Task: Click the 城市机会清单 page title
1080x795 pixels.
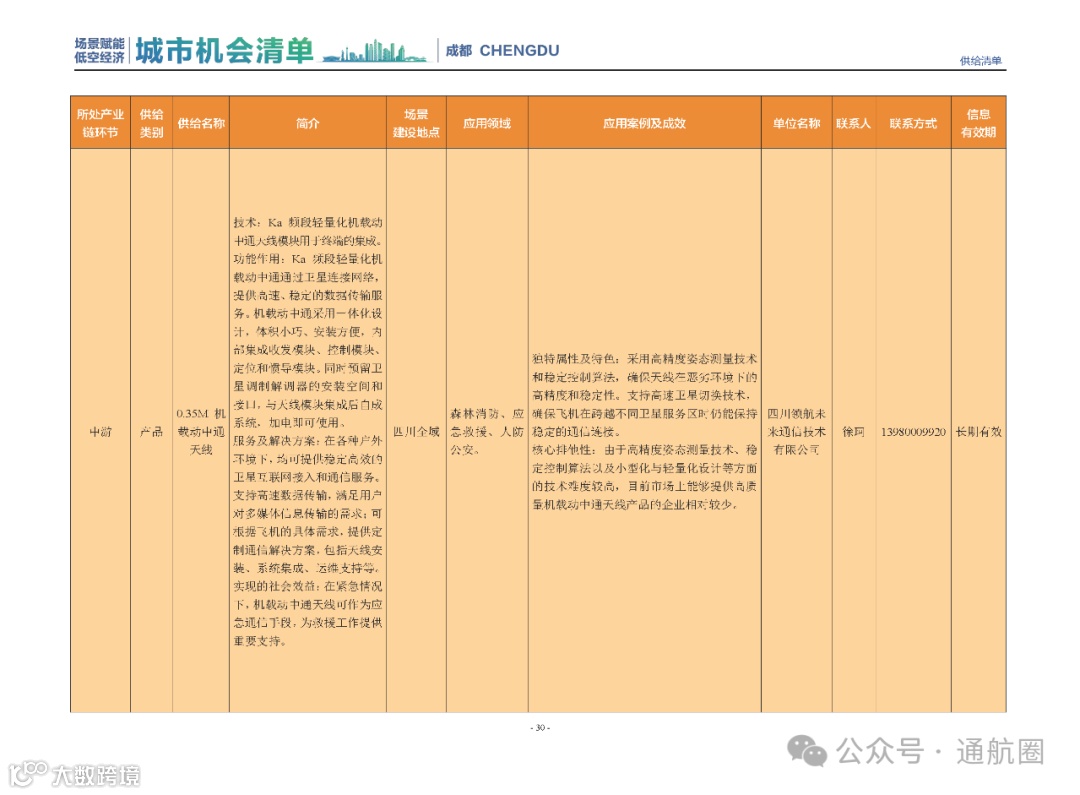Action: pyautogui.click(x=225, y=50)
